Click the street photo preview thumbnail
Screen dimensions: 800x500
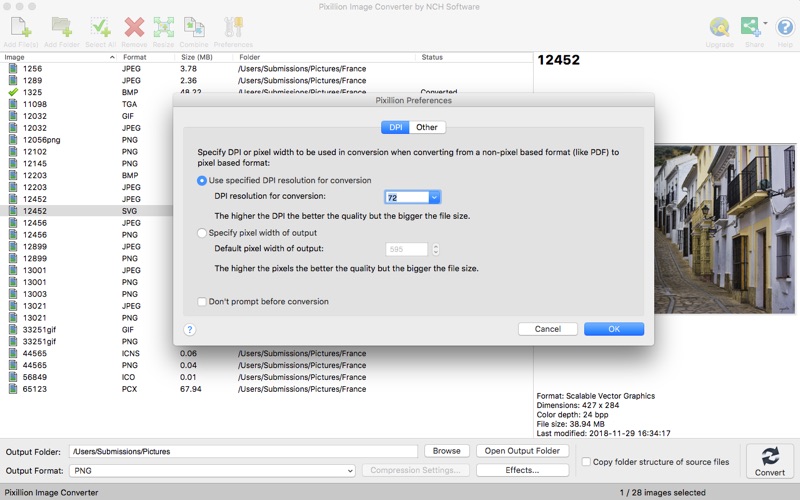pyautogui.click(x=724, y=229)
